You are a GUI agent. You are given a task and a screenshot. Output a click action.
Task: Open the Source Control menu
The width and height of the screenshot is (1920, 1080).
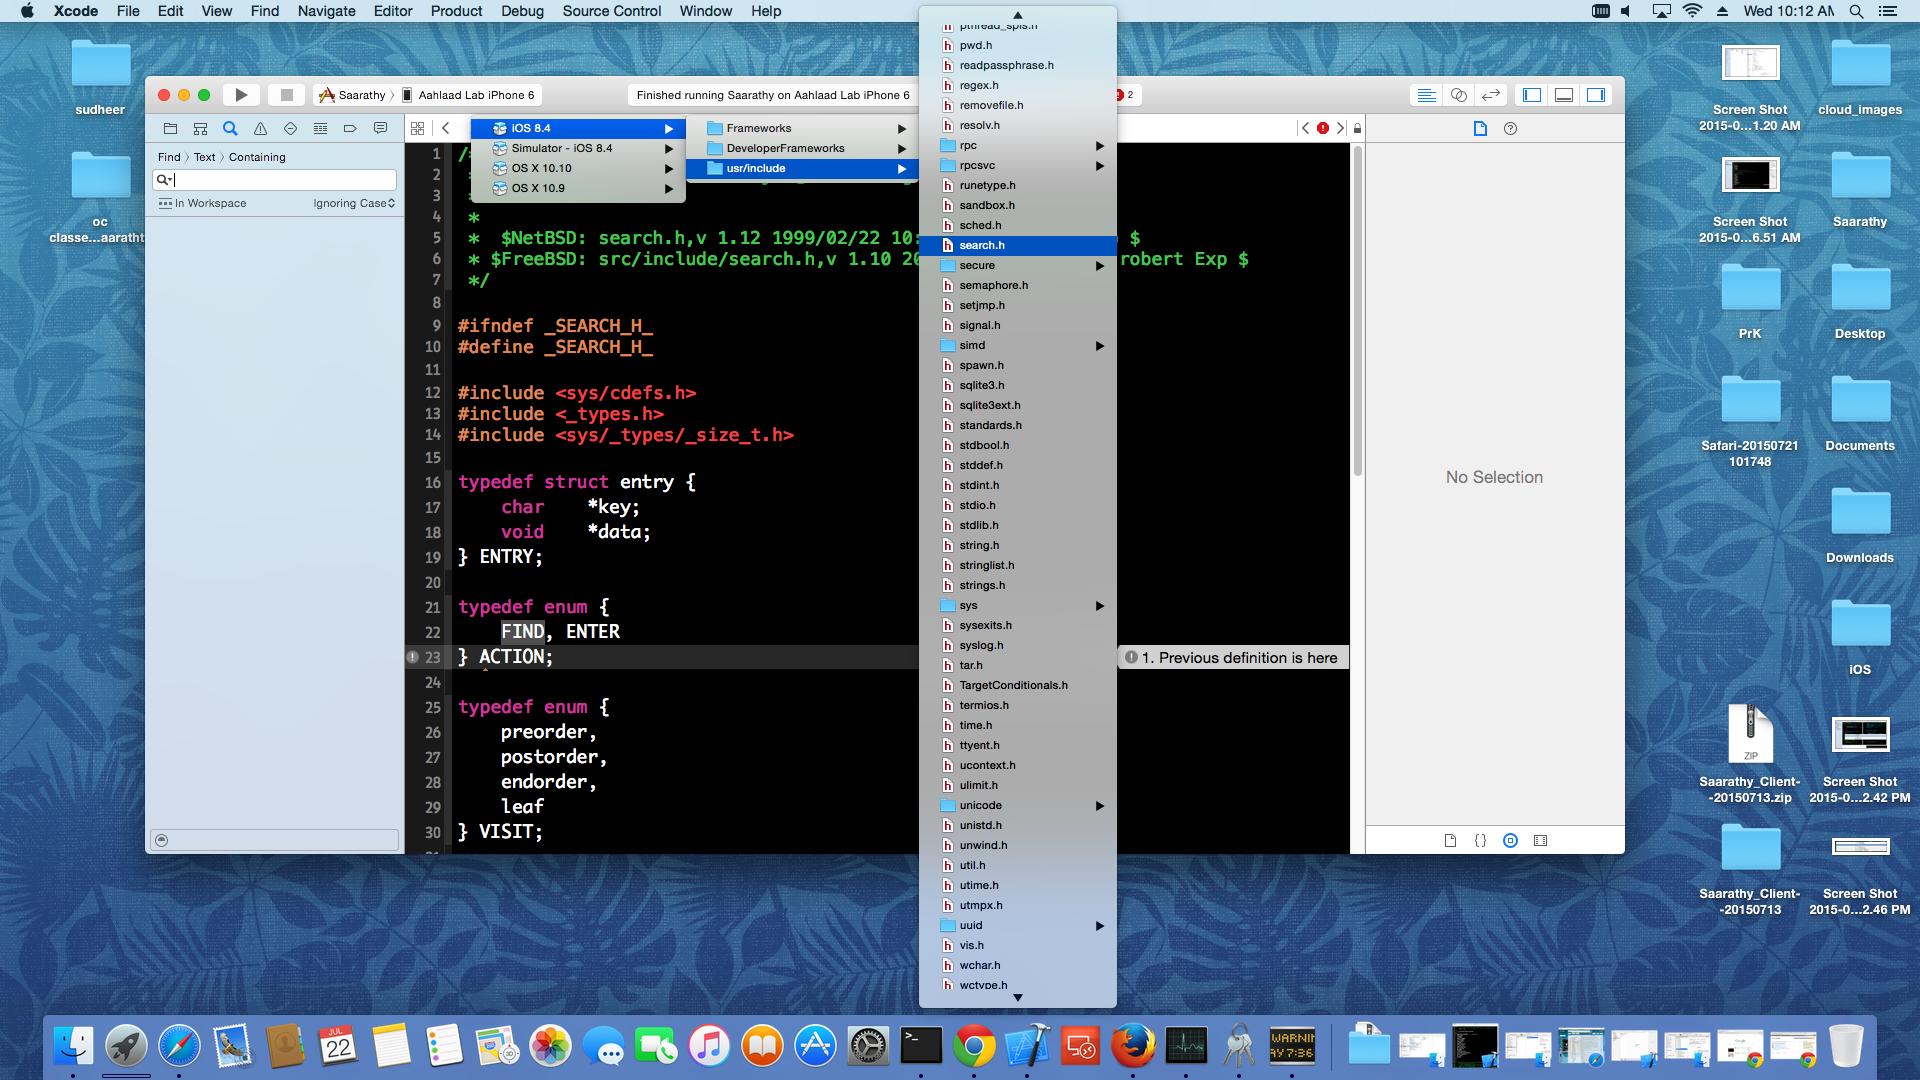click(611, 11)
